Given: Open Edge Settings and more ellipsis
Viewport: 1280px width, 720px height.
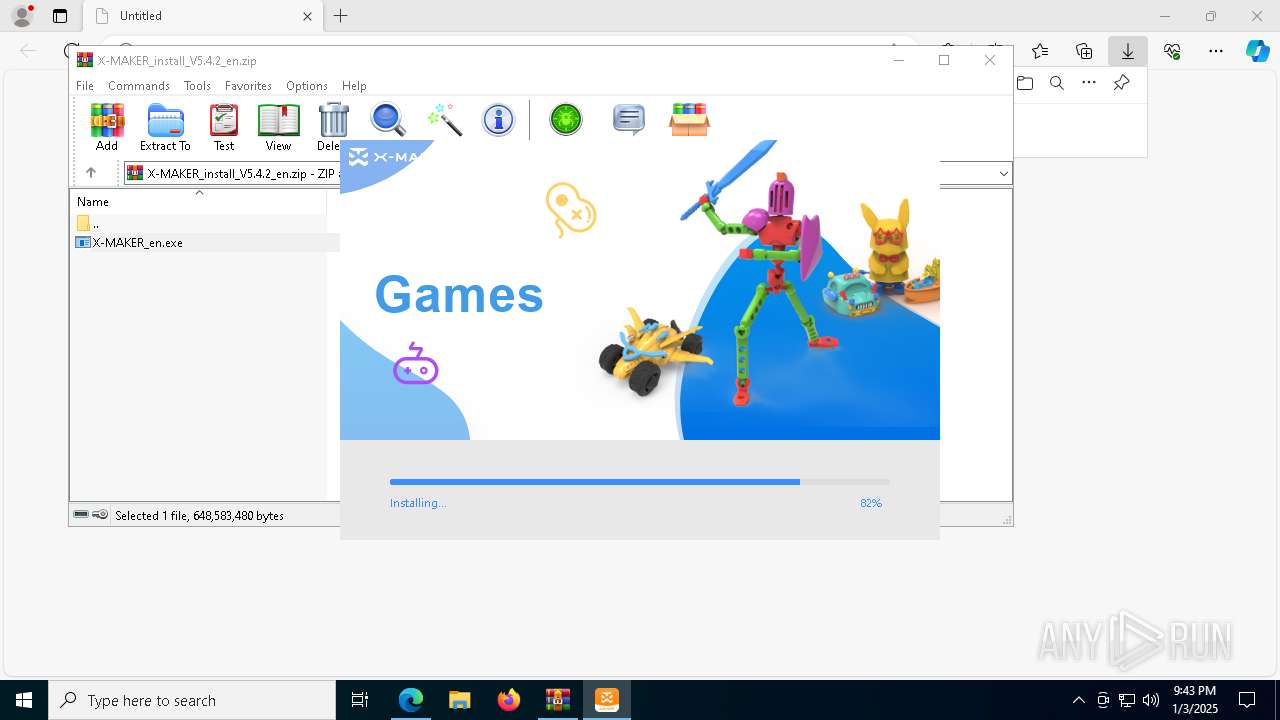Looking at the screenshot, I should tap(1216, 51).
